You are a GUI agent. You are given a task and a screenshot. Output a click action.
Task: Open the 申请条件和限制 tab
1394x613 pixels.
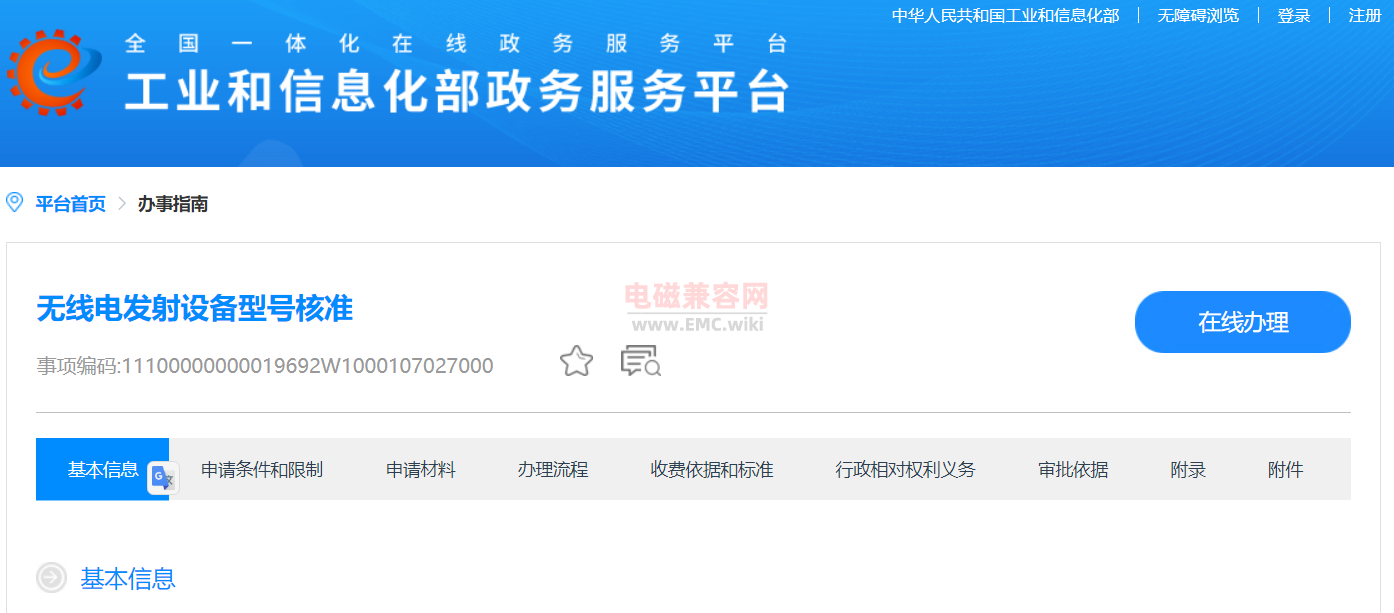click(262, 469)
